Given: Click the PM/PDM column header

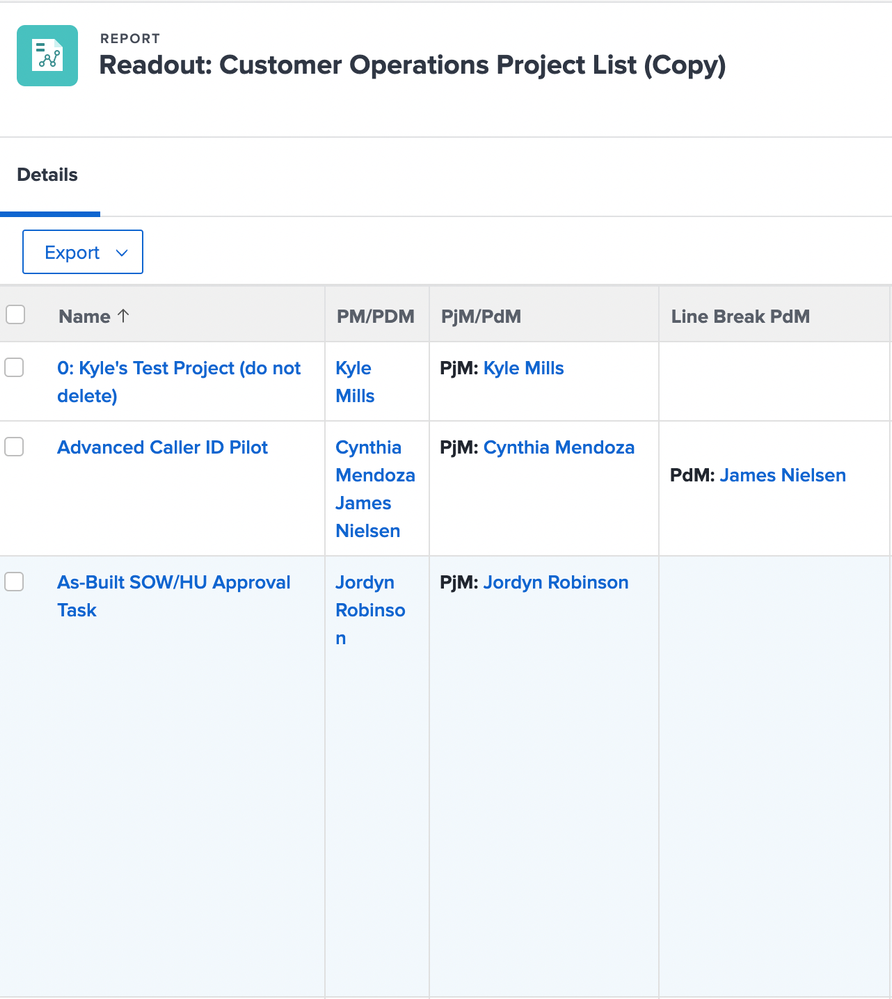Looking at the screenshot, I should pos(375,316).
